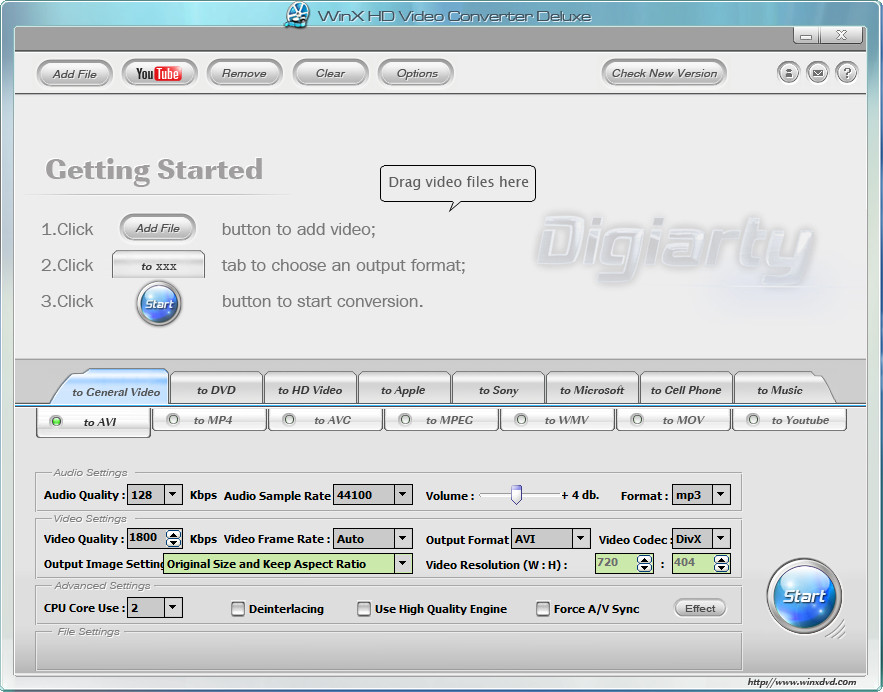Viewport: 883px width, 692px height.
Task: Close the converter window with X
Action: [841, 35]
